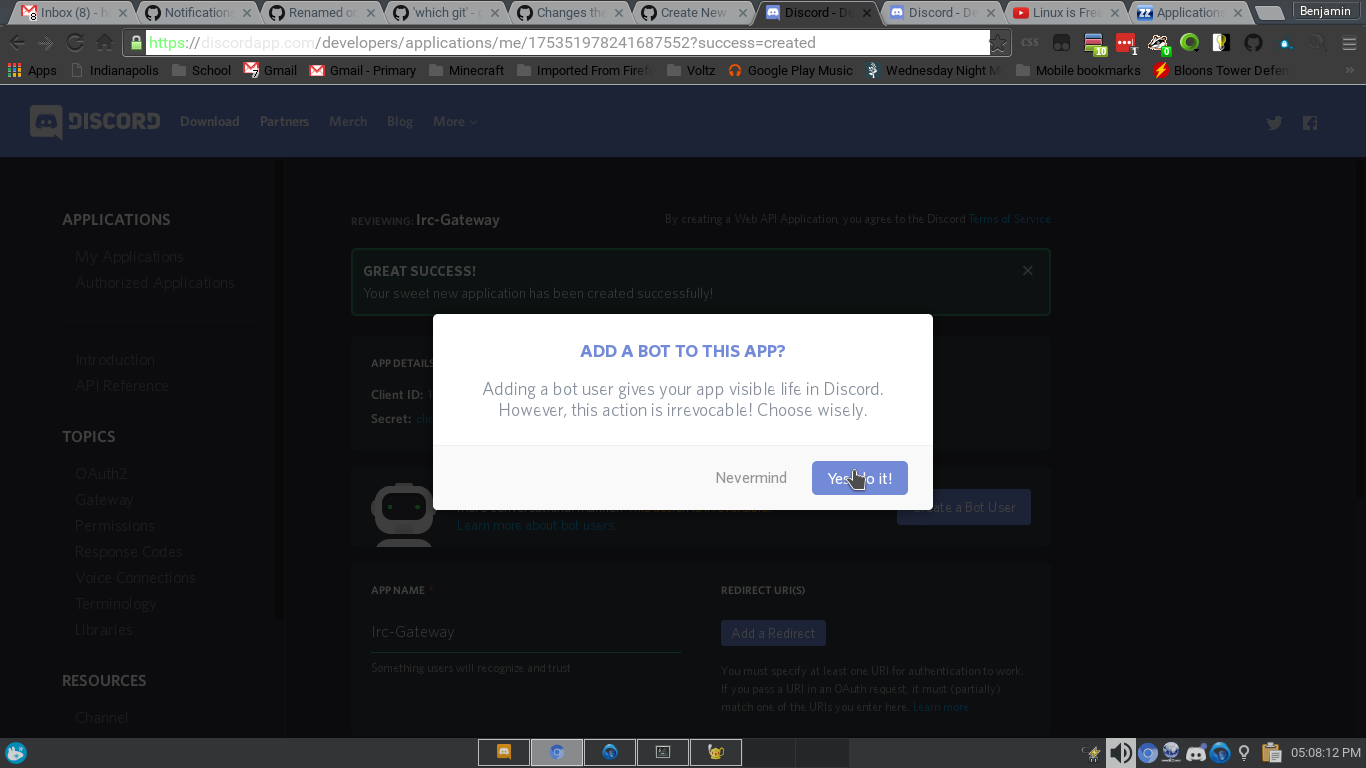
Task: Open the system launcher menu icon
Action: [16, 753]
